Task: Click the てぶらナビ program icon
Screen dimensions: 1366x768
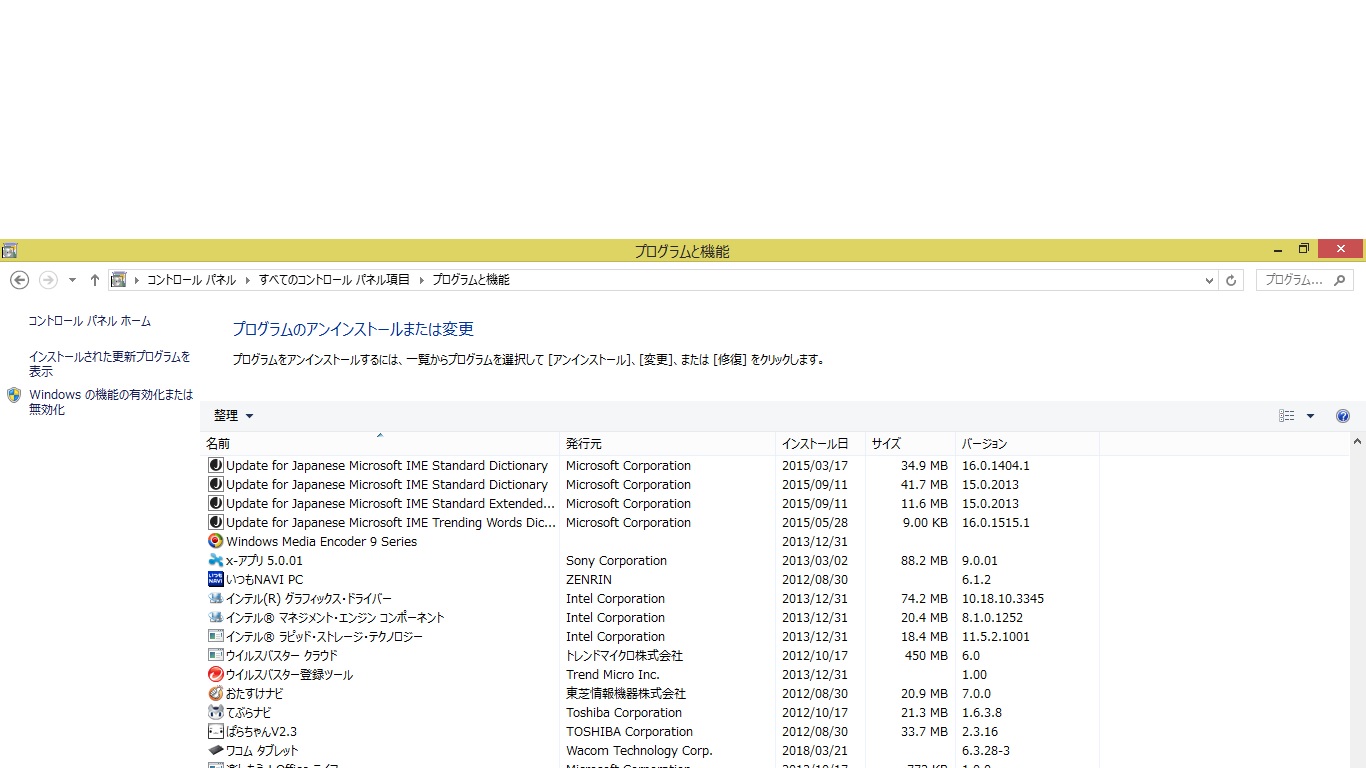Action: (x=215, y=712)
